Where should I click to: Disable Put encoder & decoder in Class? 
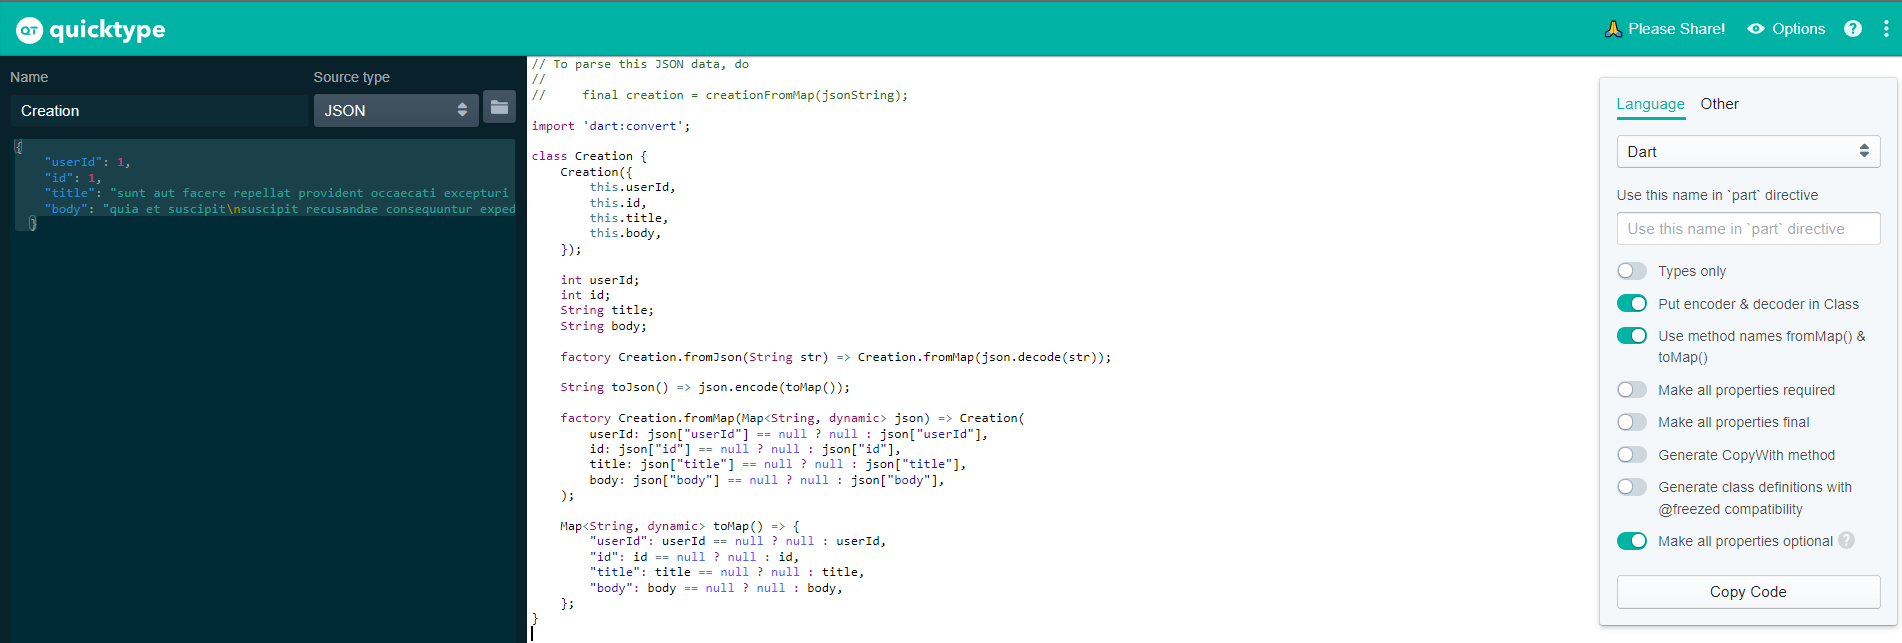click(1632, 303)
